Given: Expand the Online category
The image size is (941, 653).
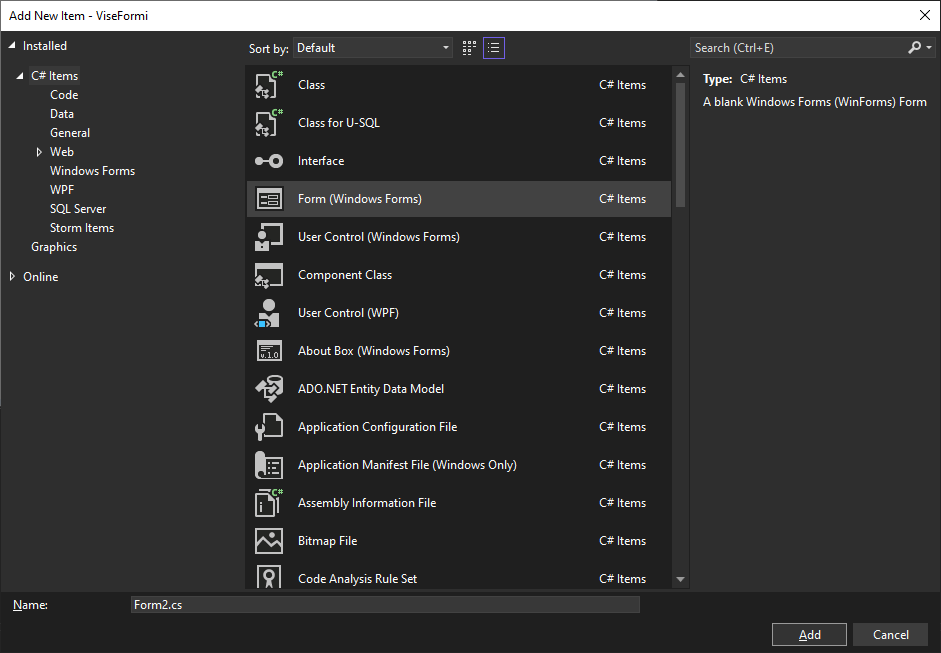Looking at the screenshot, I should point(12,277).
